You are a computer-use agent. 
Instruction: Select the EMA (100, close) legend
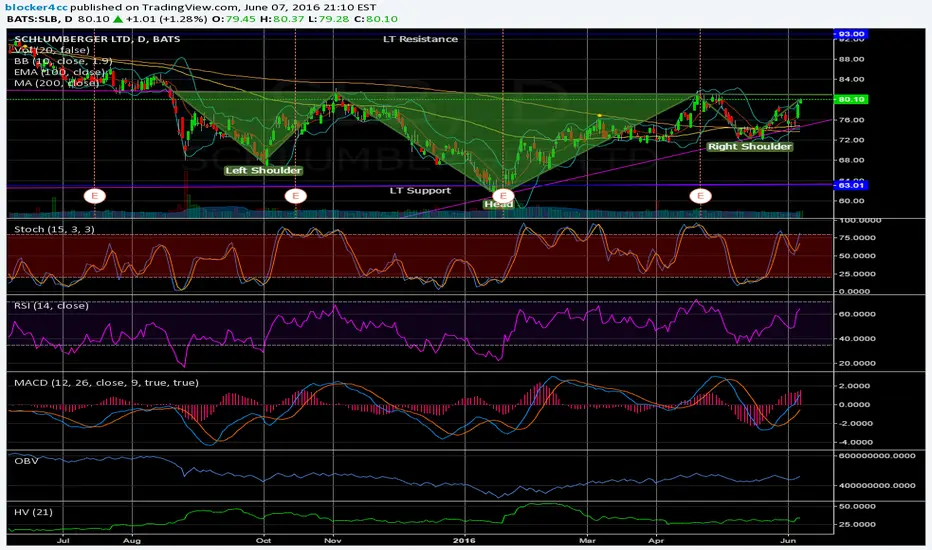click(59, 72)
